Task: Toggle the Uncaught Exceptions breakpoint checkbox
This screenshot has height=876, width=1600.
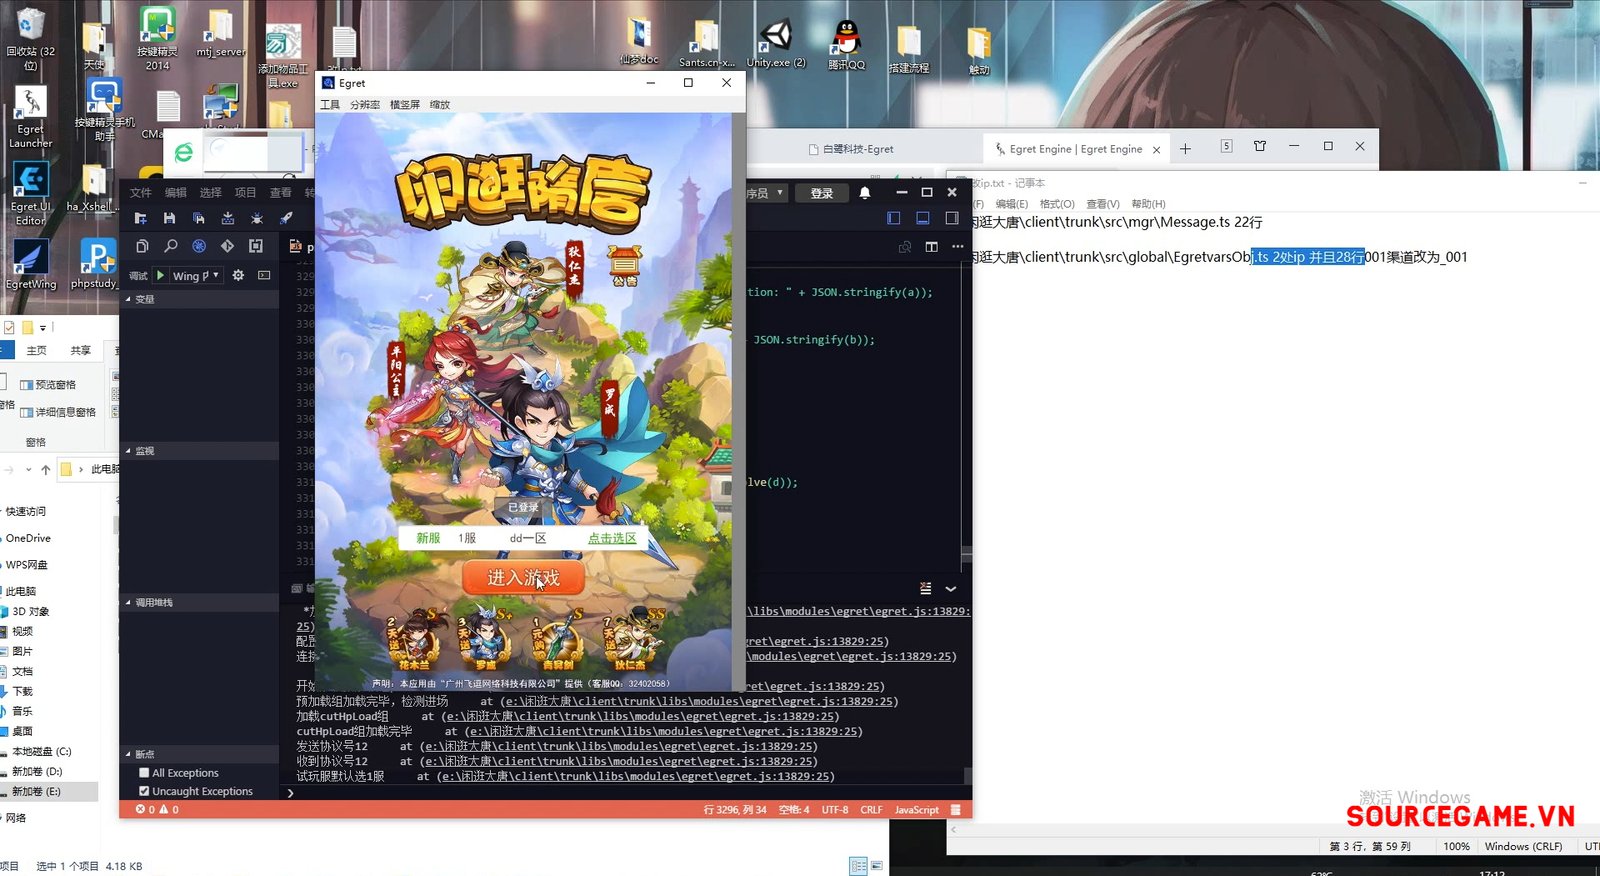Action: click(144, 791)
